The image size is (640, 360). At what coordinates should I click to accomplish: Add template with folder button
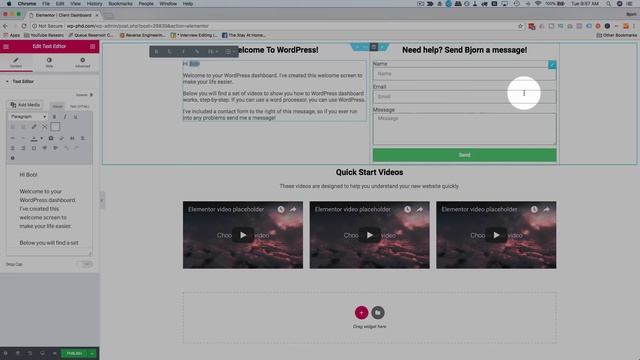pyautogui.click(x=378, y=313)
